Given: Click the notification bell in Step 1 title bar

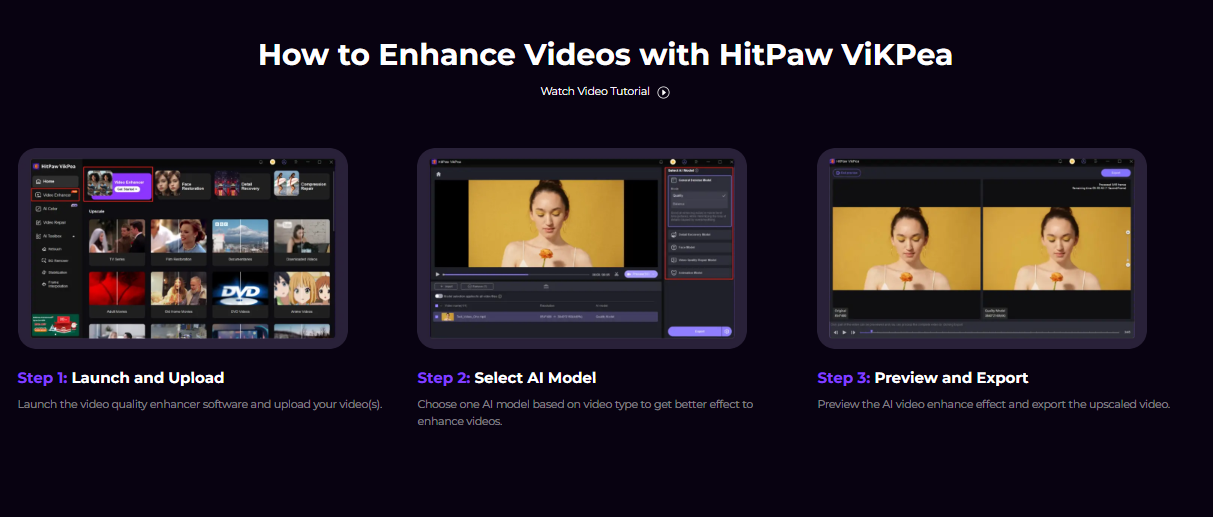Looking at the screenshot, I should point(261,162).
